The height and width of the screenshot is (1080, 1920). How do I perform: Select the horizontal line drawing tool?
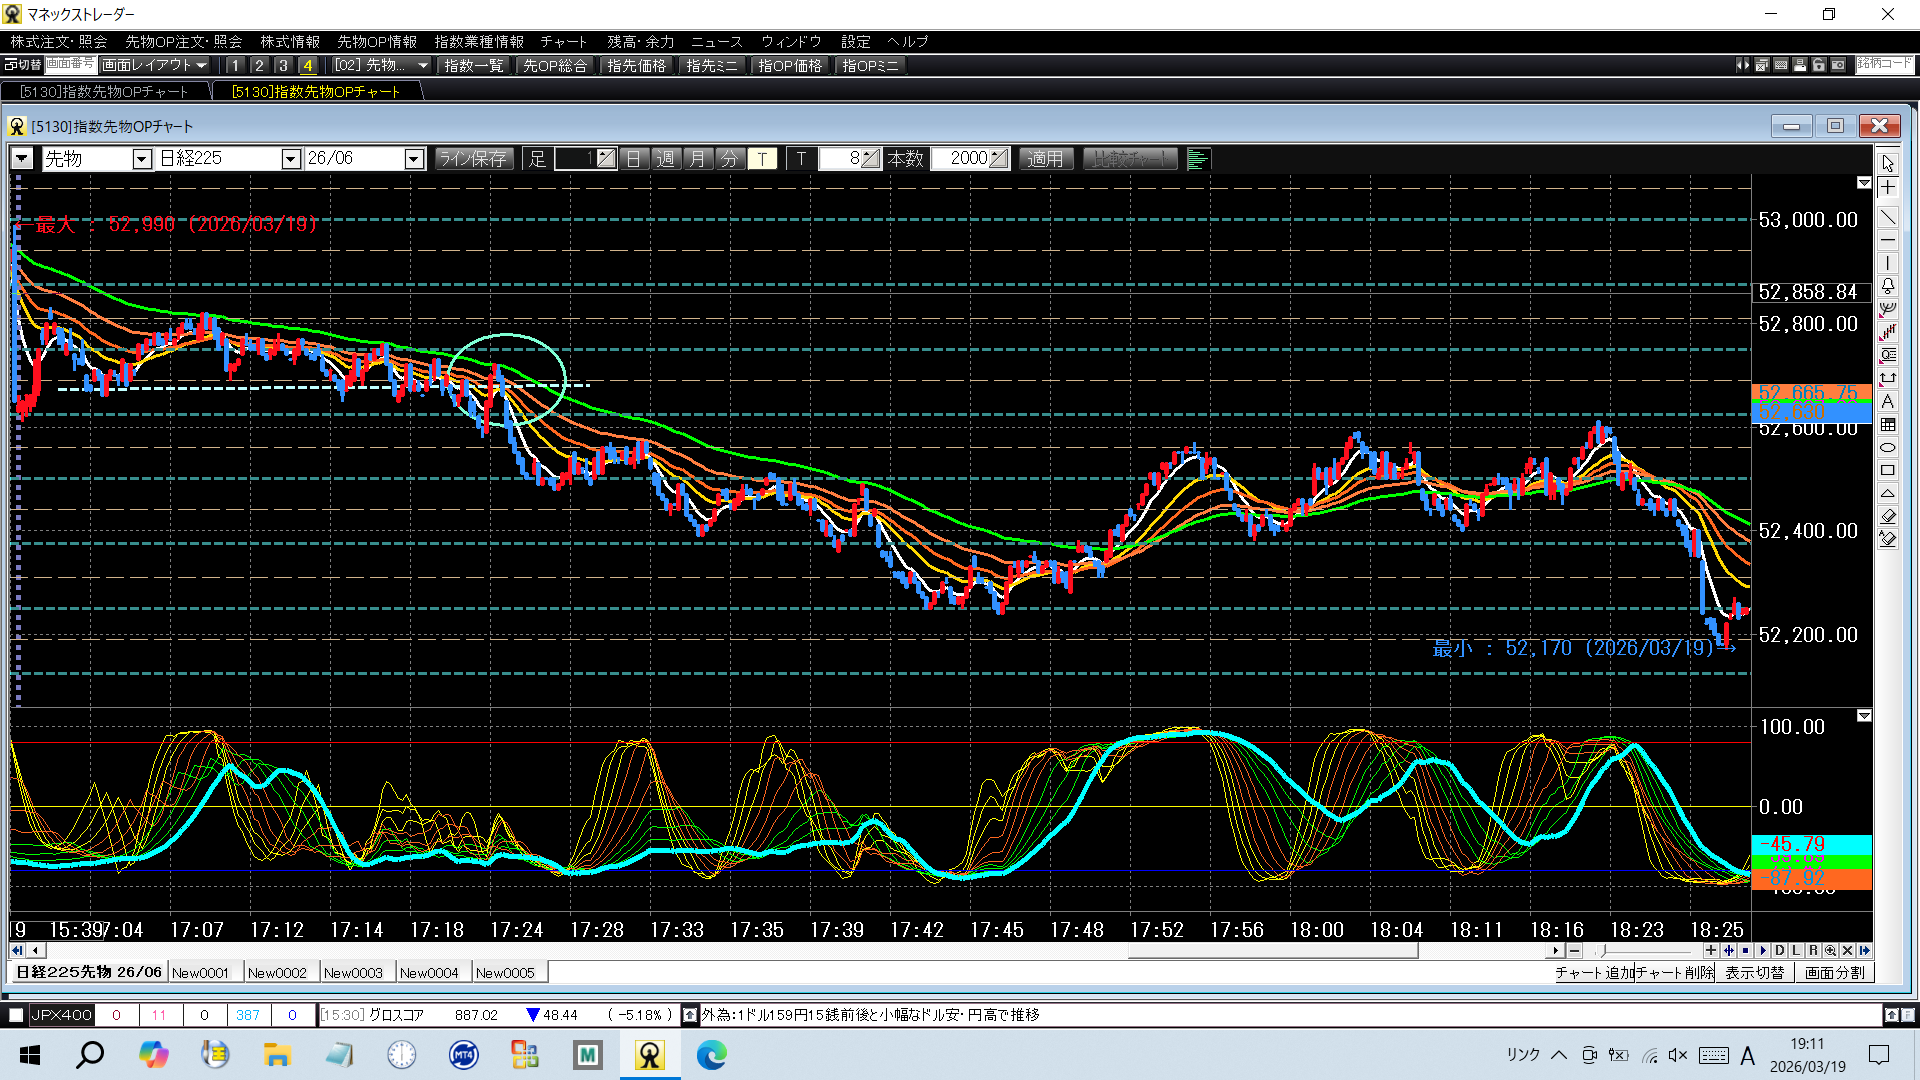tap(1887, 241)
